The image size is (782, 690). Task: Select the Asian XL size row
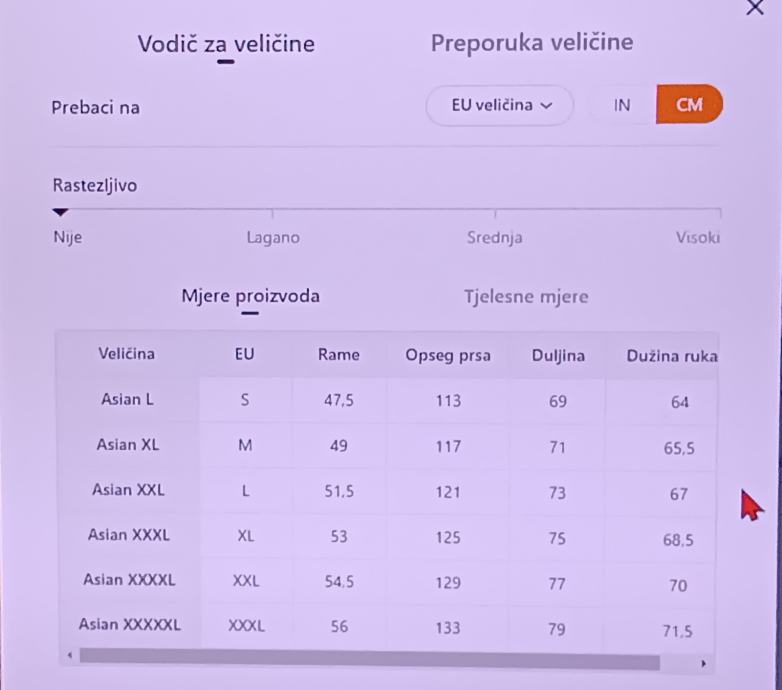point(127,445)
